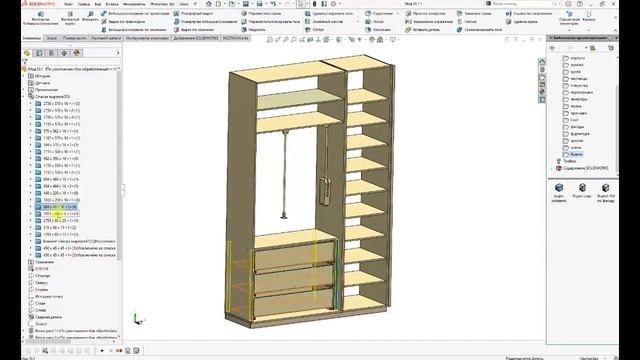Switch to Поверхности tab
Image resolution: width=640 pixels, height=360 pixels.
point(74,38)
